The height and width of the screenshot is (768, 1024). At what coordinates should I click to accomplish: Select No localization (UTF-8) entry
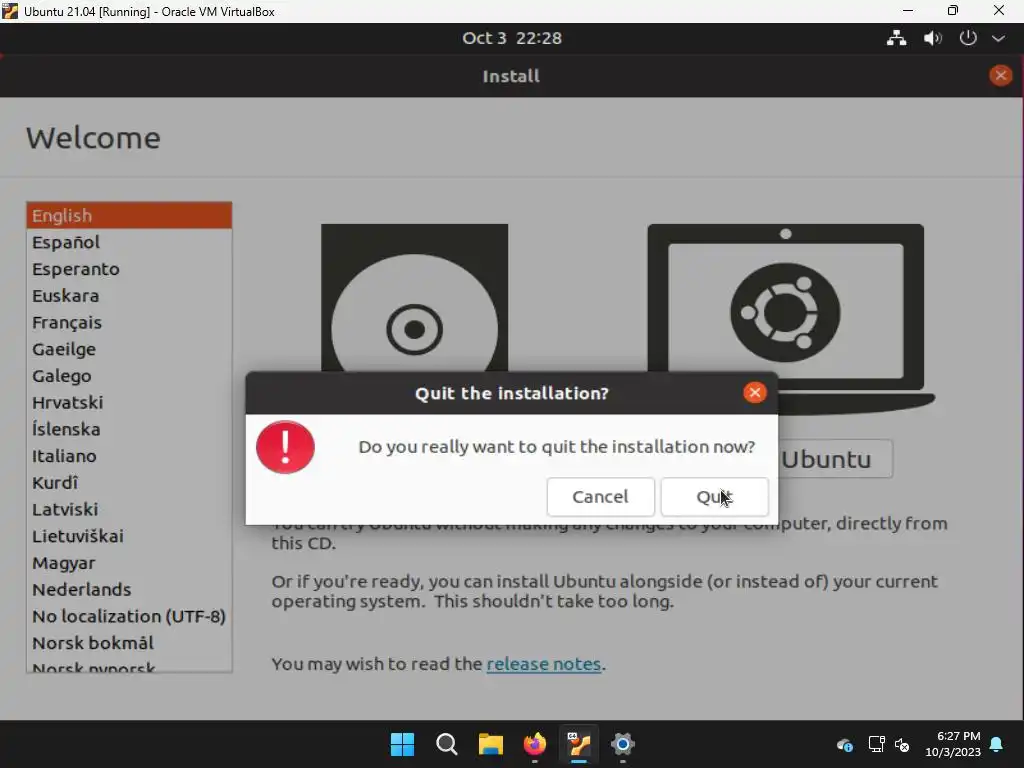coord(129,616)
